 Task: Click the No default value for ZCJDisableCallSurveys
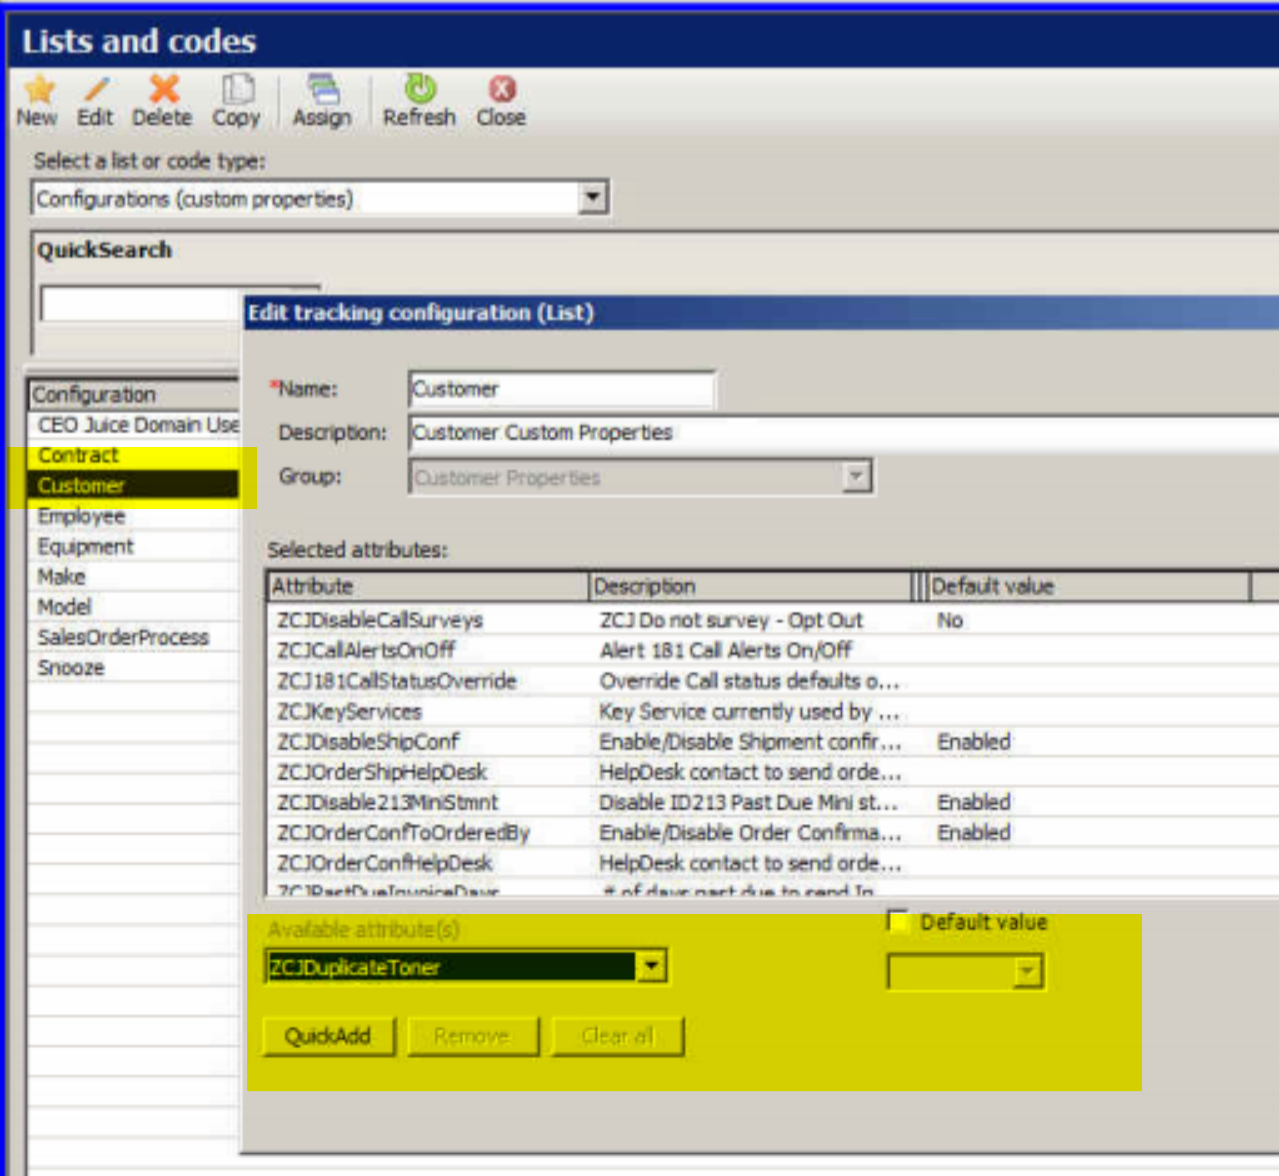[950, 620]
